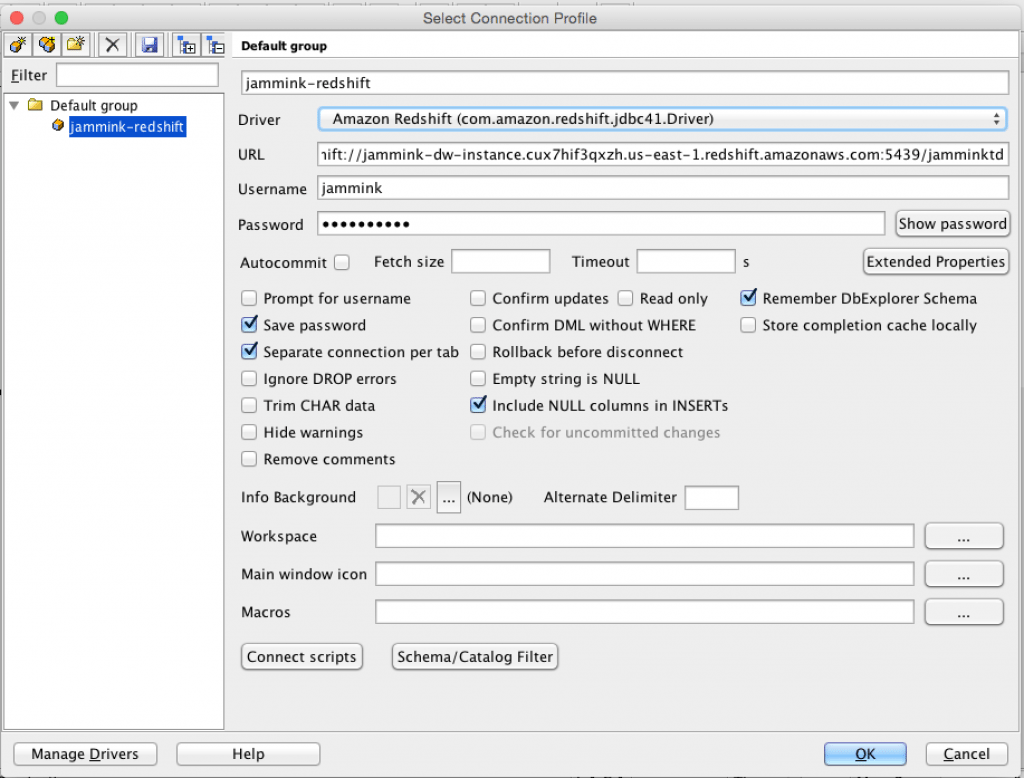The image size is (1024, 778).
Task: Browse for a Main window icon file
Action: [x=964, y=574]
